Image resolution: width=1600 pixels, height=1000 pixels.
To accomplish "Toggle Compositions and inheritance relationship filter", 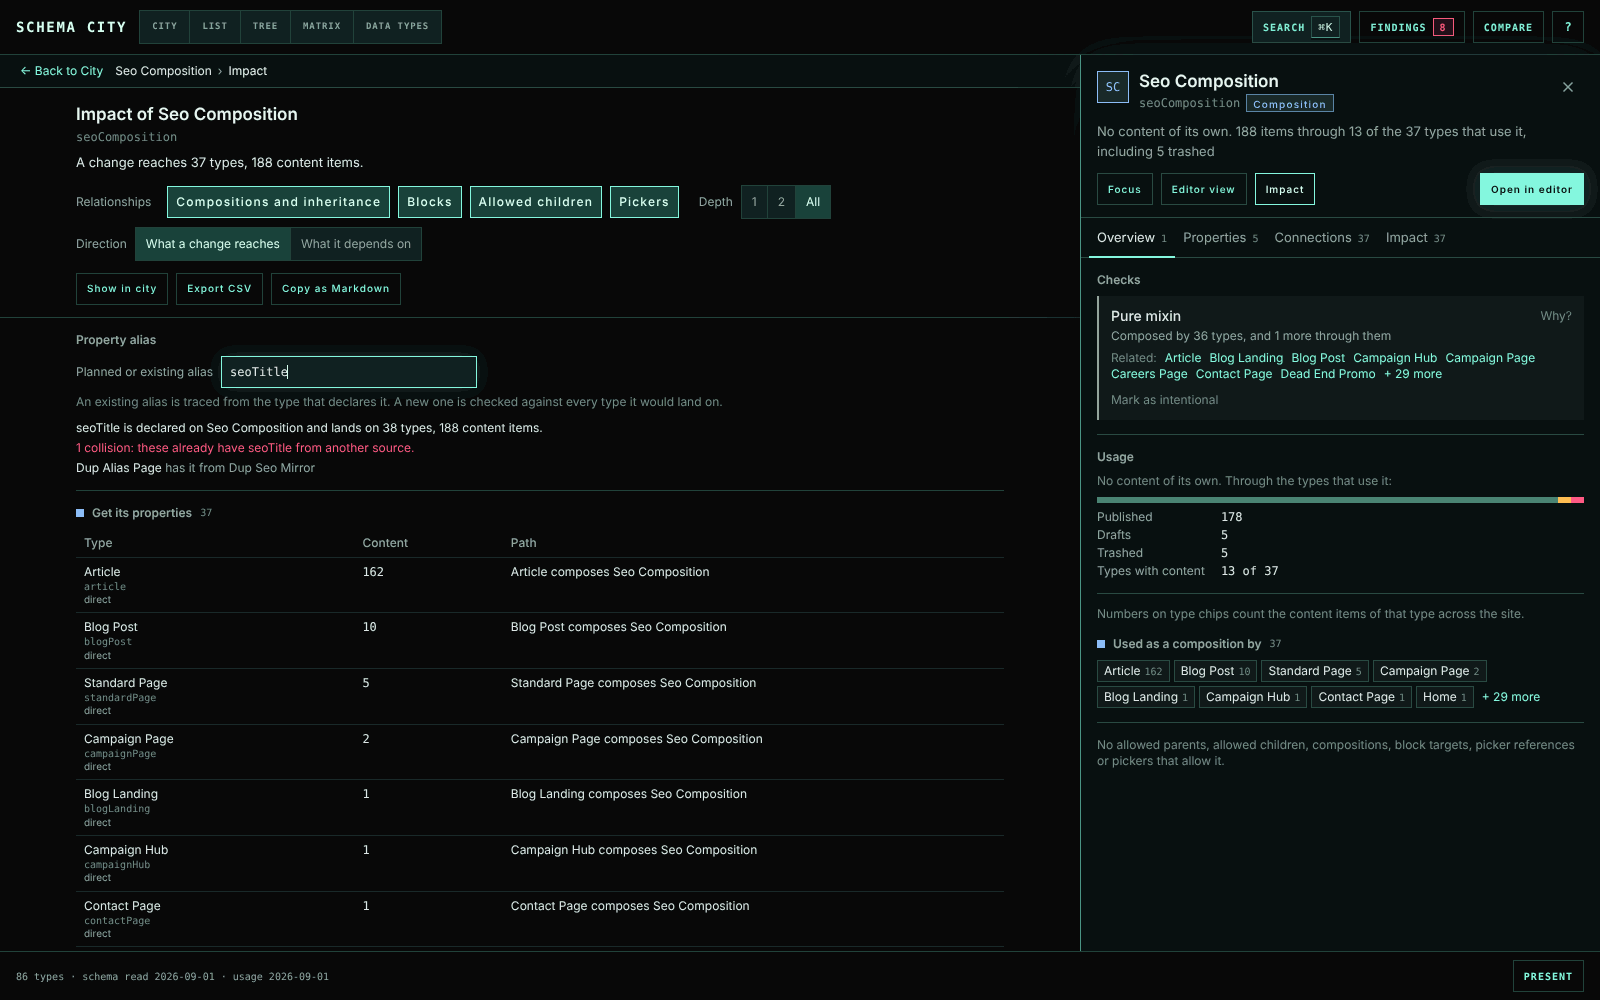I will (278, 202).
